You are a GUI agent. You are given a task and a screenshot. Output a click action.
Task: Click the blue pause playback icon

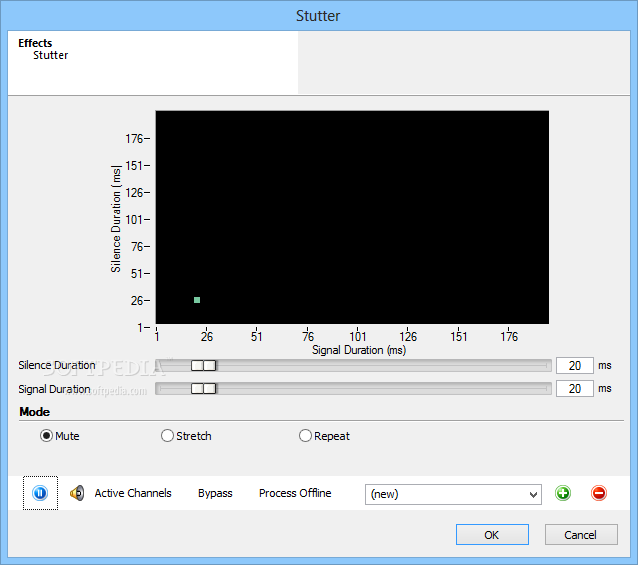click(40, 493)
